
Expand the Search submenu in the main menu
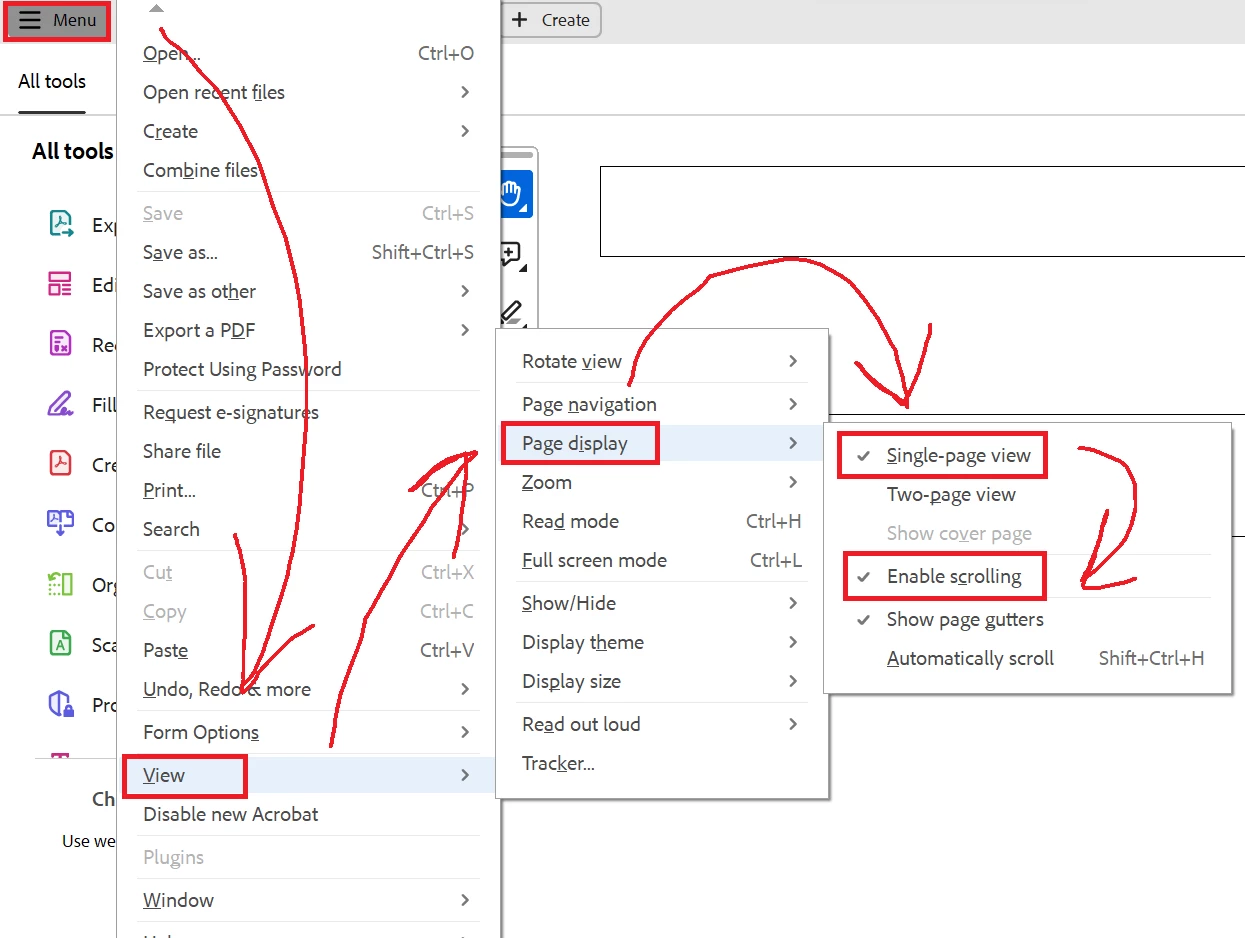[308, 529]
